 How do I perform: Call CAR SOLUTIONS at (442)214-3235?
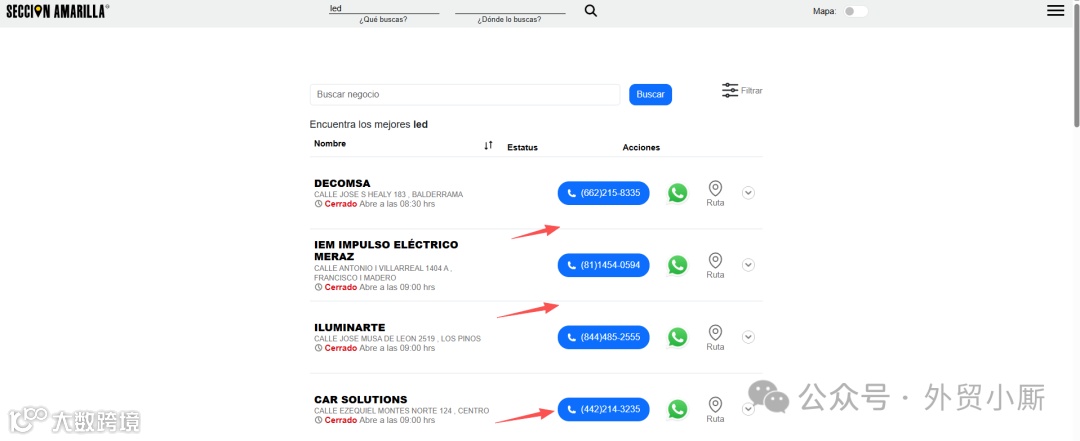603,409
